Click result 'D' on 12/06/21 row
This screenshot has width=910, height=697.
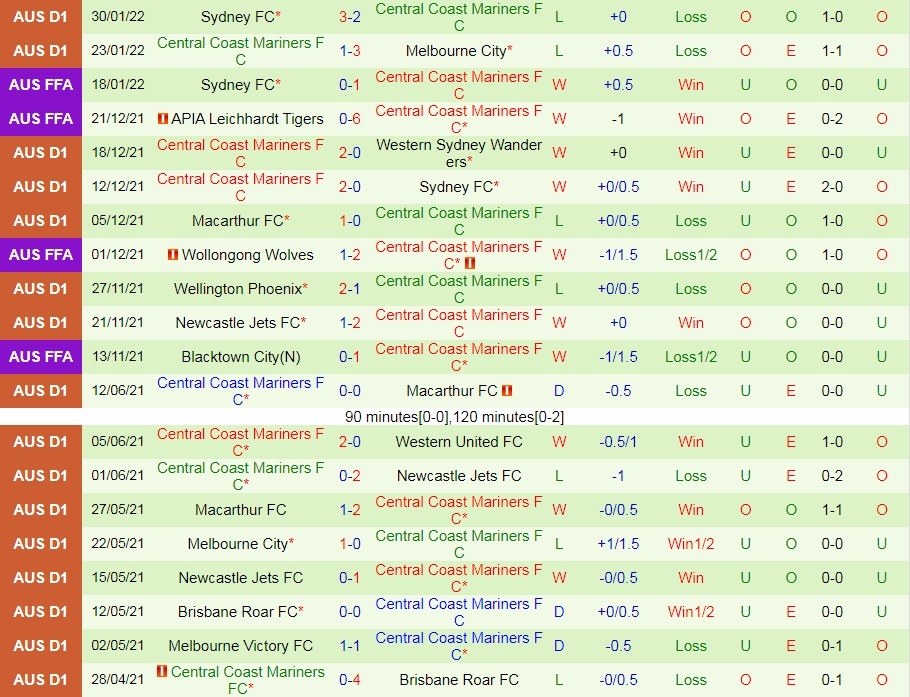point(559,391)
